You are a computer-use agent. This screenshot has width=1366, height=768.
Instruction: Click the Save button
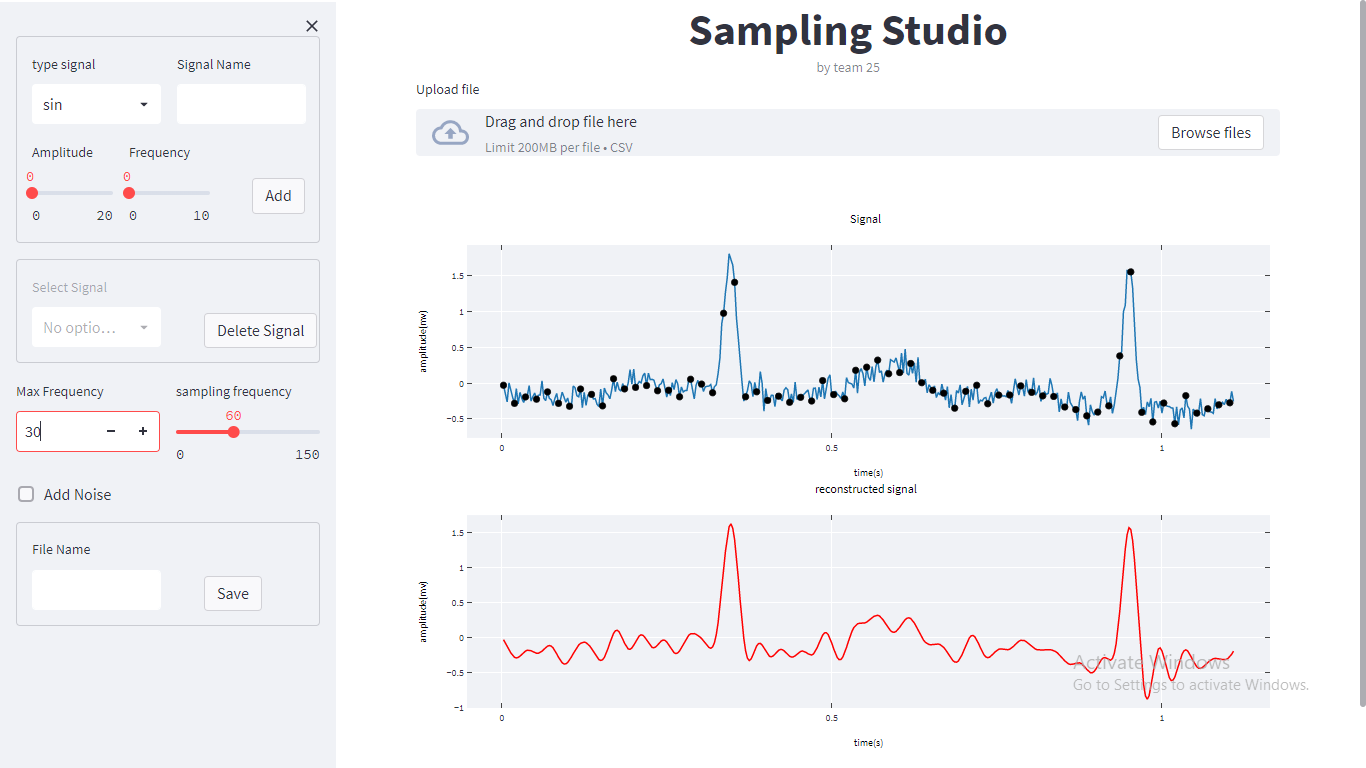[232, 593]
